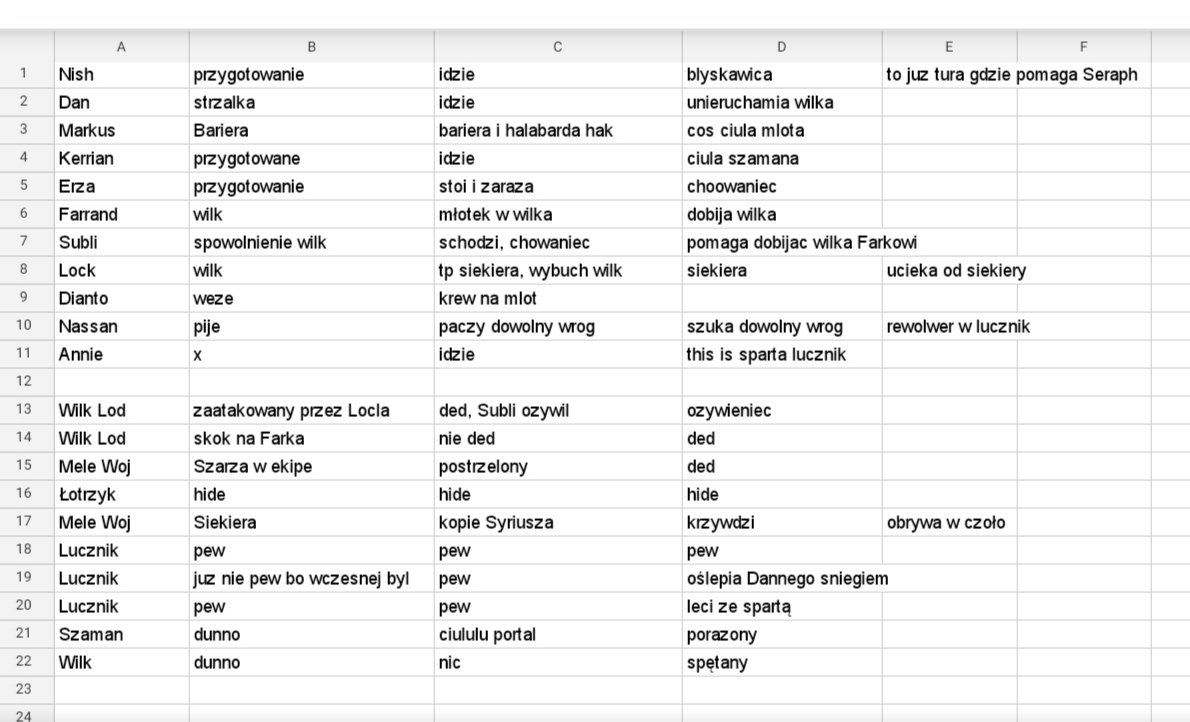Select the Szaman cell

[121, 635]
